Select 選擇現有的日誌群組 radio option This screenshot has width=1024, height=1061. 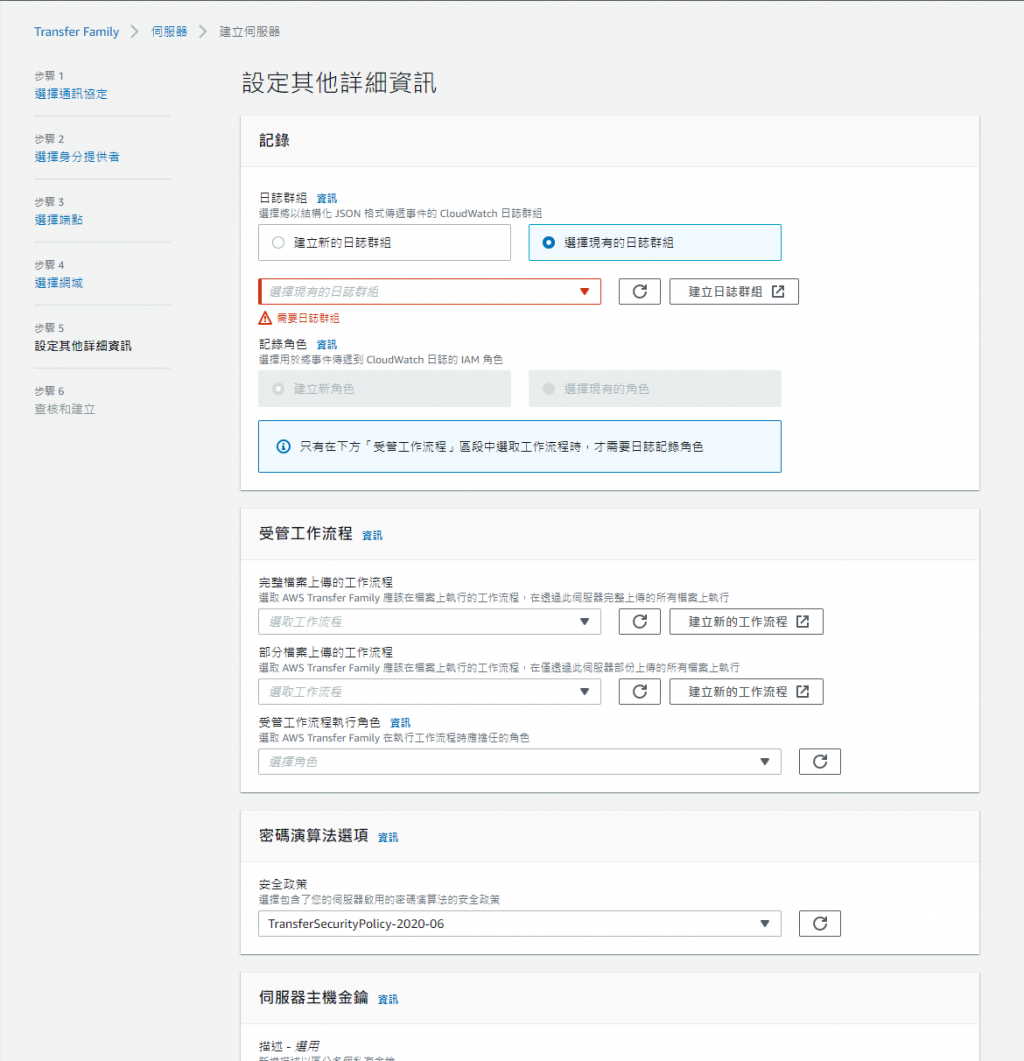pos(654,243)
